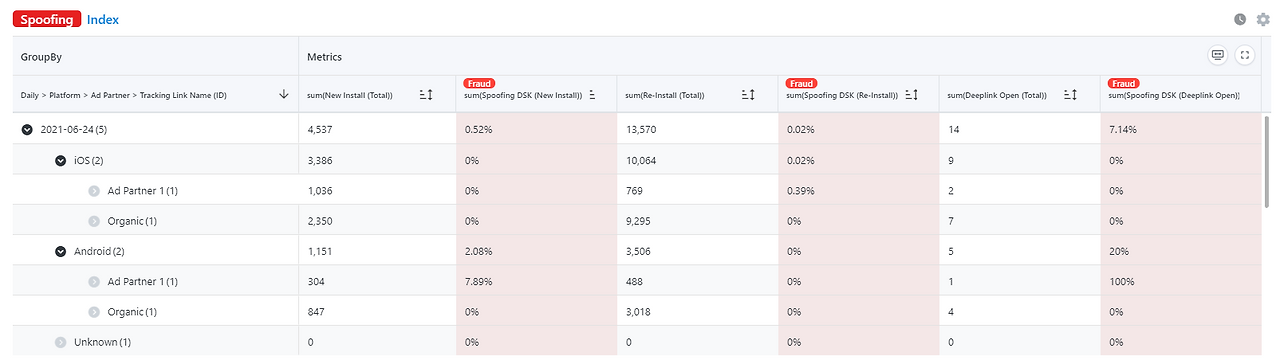Image resolution: width=1280 pixels, height=360 pixels.
Task: Open the clock history icon
Action: (1240, 19)
